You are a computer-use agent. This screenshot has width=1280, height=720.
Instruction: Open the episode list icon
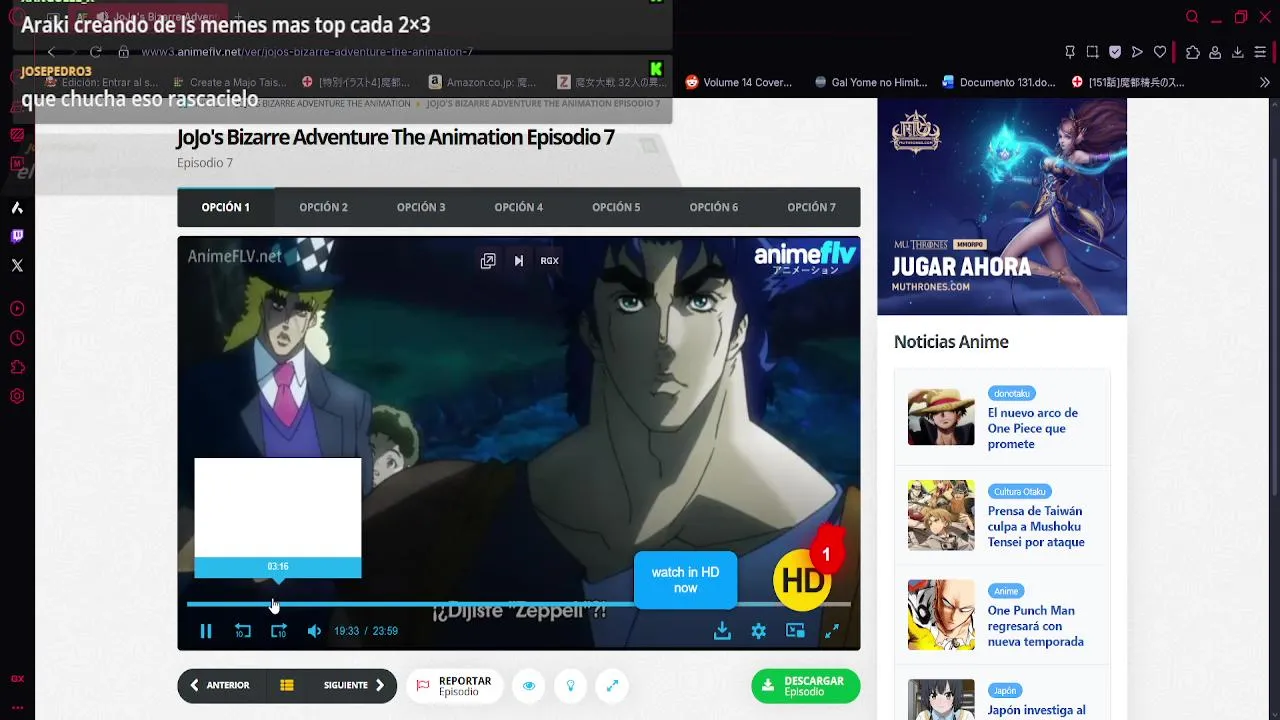[x=287, y=685]
